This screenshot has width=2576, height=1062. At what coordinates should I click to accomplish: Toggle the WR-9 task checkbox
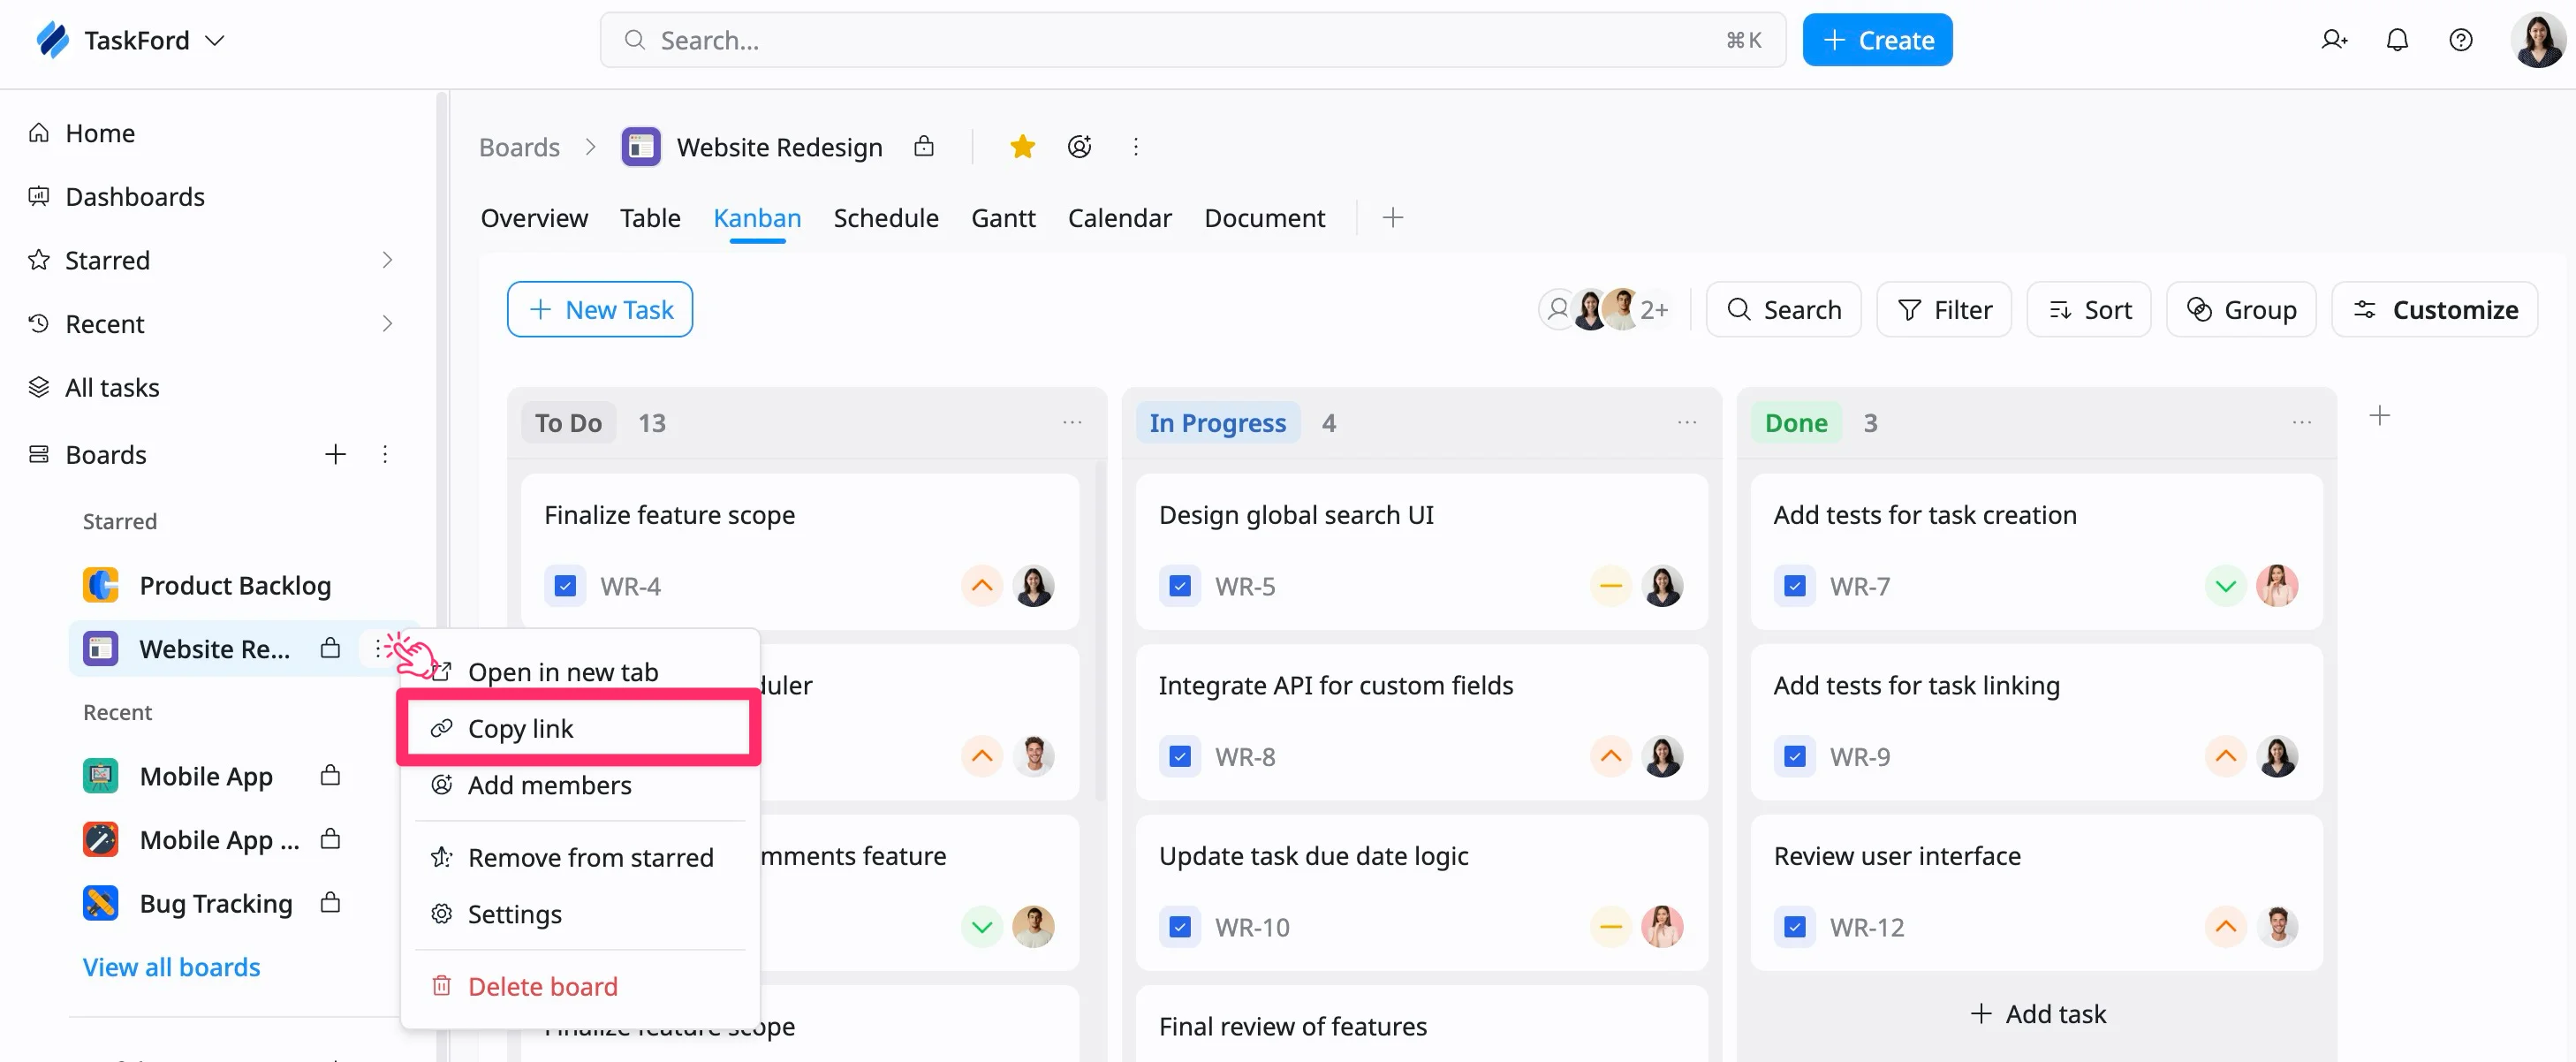click(x=1795, y=756)
